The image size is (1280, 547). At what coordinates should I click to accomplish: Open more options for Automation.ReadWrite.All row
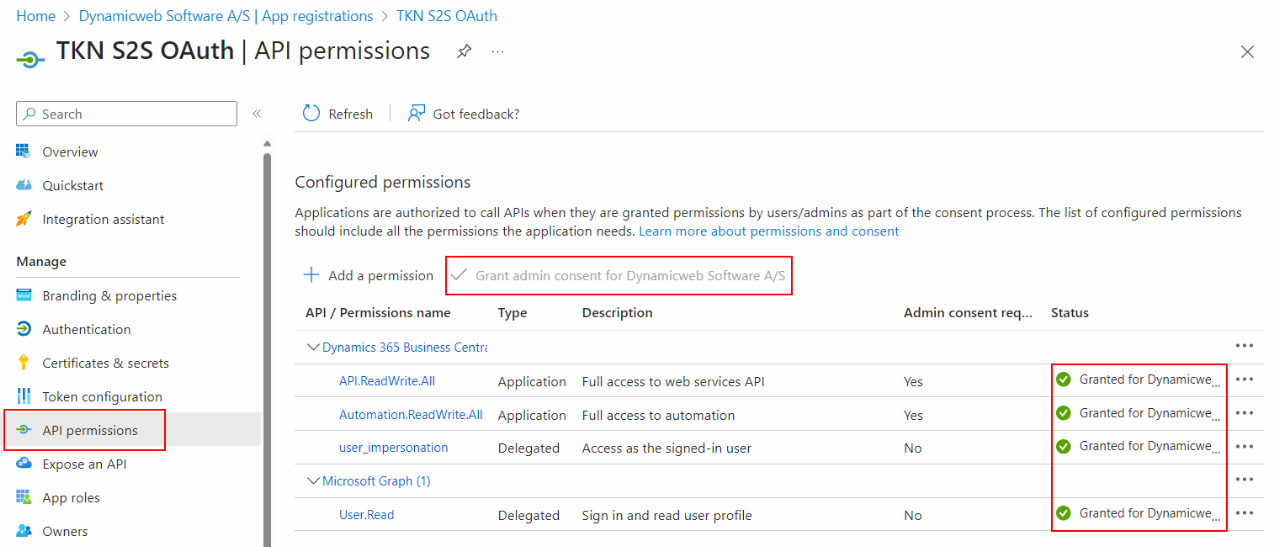tap(1244, 413)
